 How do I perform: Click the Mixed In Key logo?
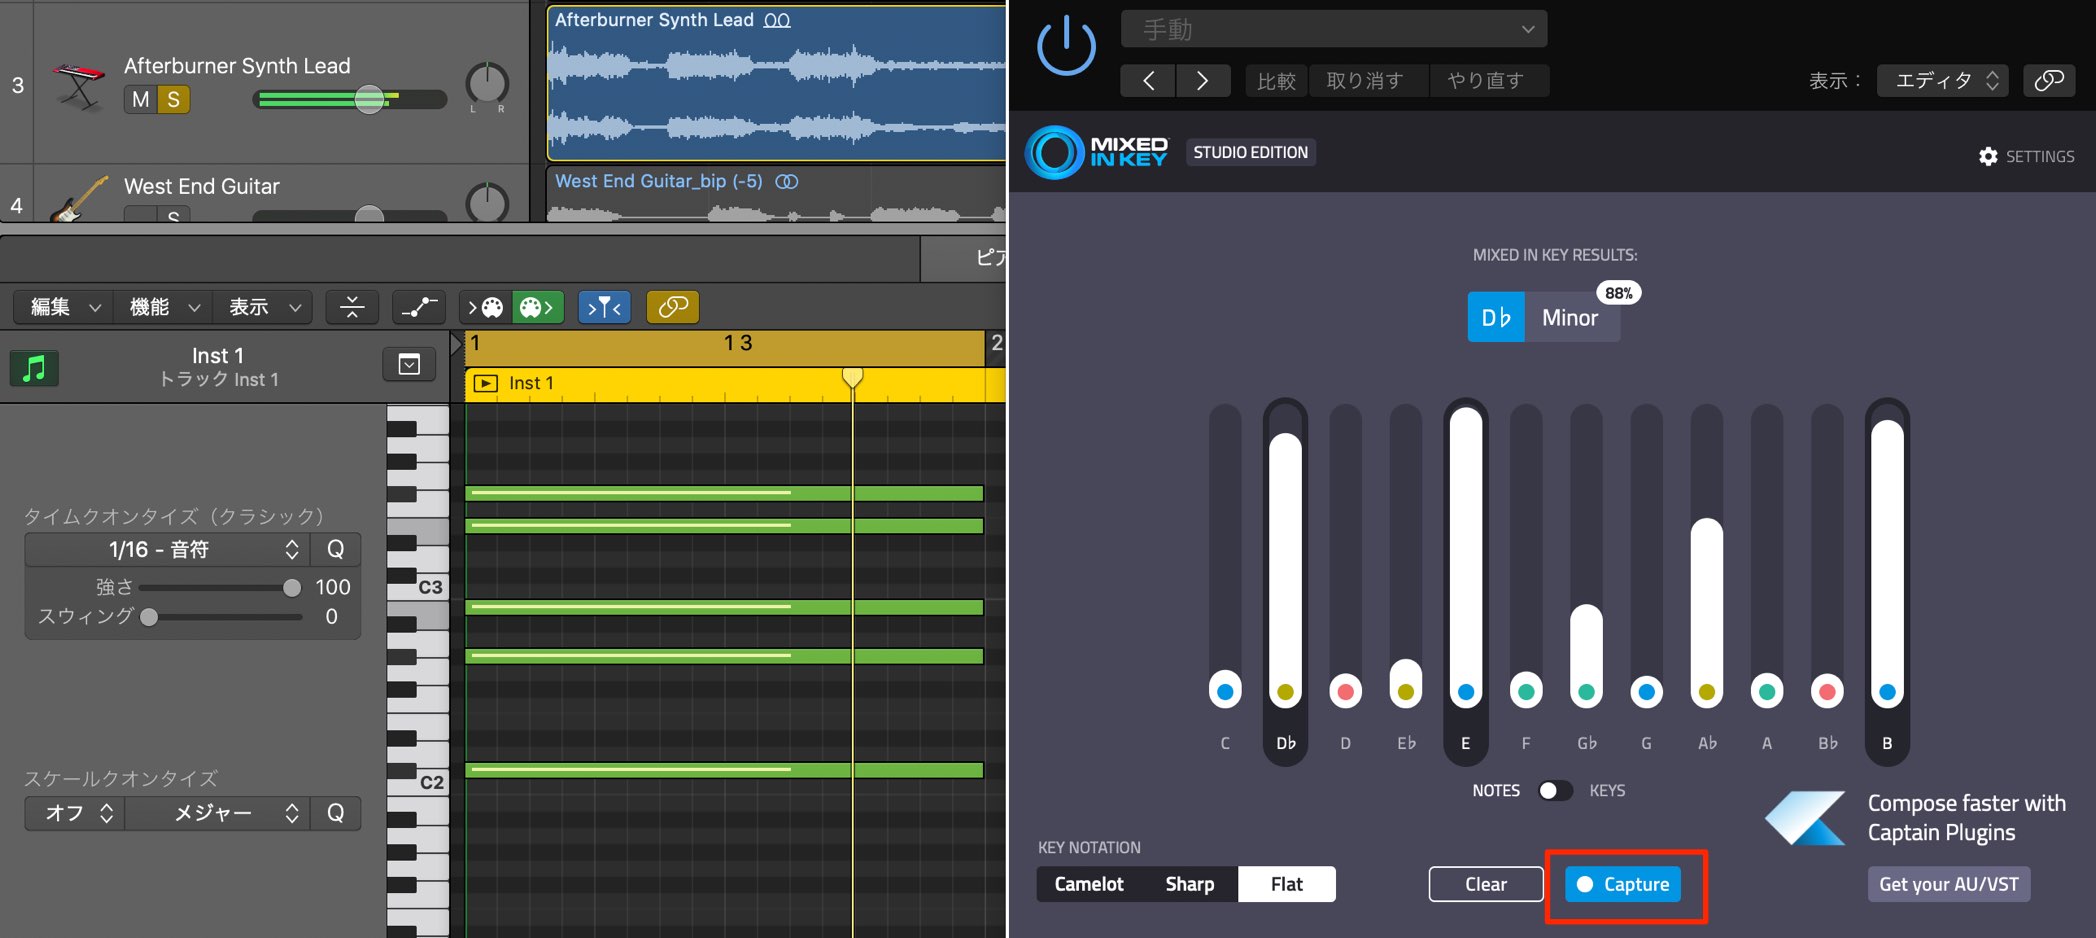tap(1098, 152)
